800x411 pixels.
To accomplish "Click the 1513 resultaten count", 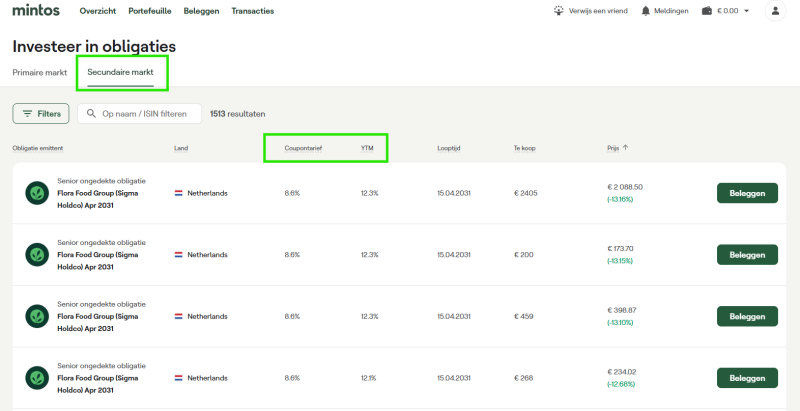I will click(x=238, y=114).
